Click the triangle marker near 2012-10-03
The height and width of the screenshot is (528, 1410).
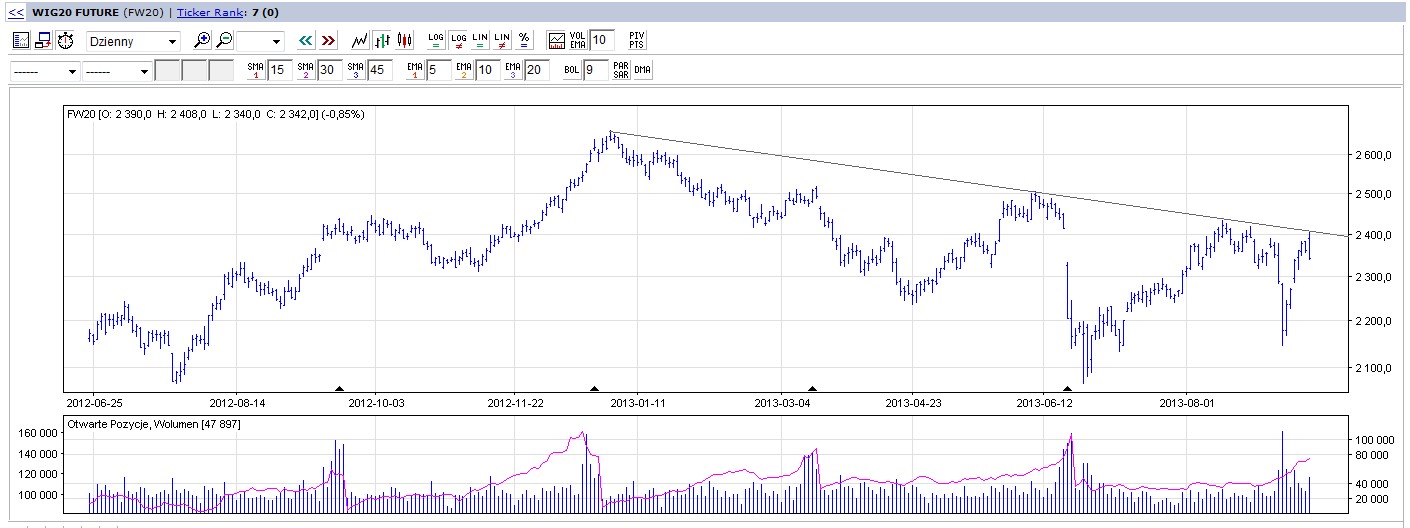pyautogui.click(x=339, y=388)
